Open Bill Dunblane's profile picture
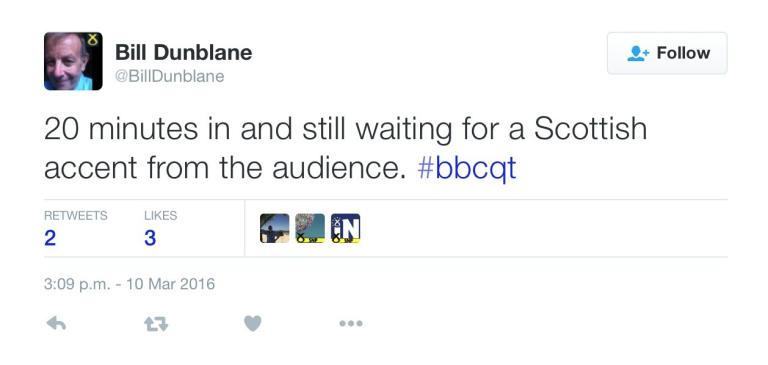The image size is (768, 365). point(73,61)
